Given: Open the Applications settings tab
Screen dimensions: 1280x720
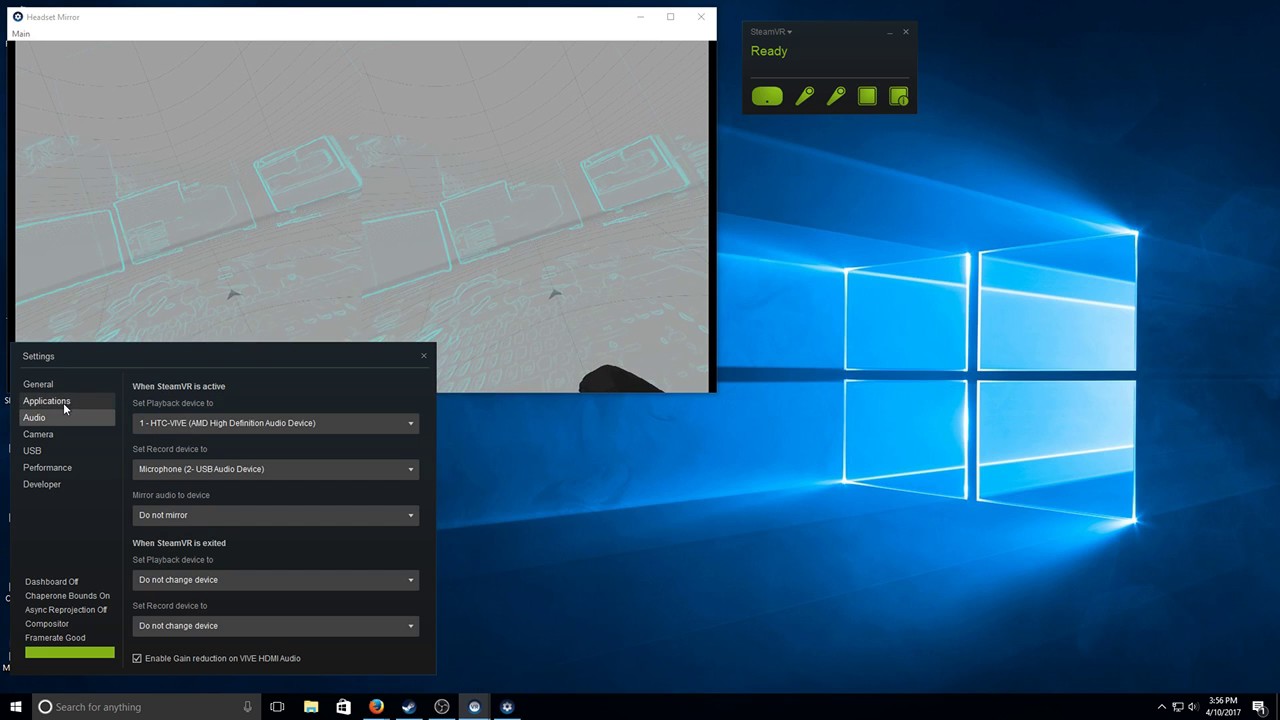Looking at the screenshot, I should point(67,401).
